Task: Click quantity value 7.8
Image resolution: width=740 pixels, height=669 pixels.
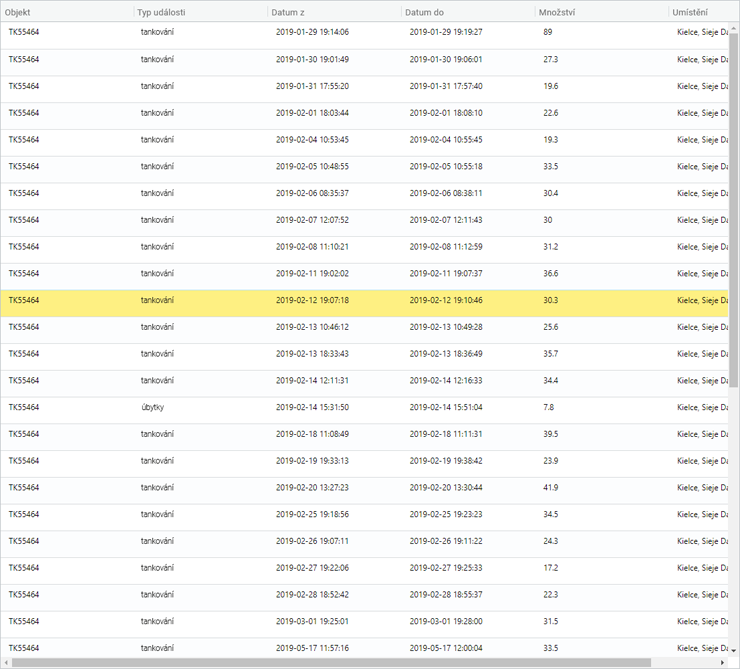Action: (548, 407)
